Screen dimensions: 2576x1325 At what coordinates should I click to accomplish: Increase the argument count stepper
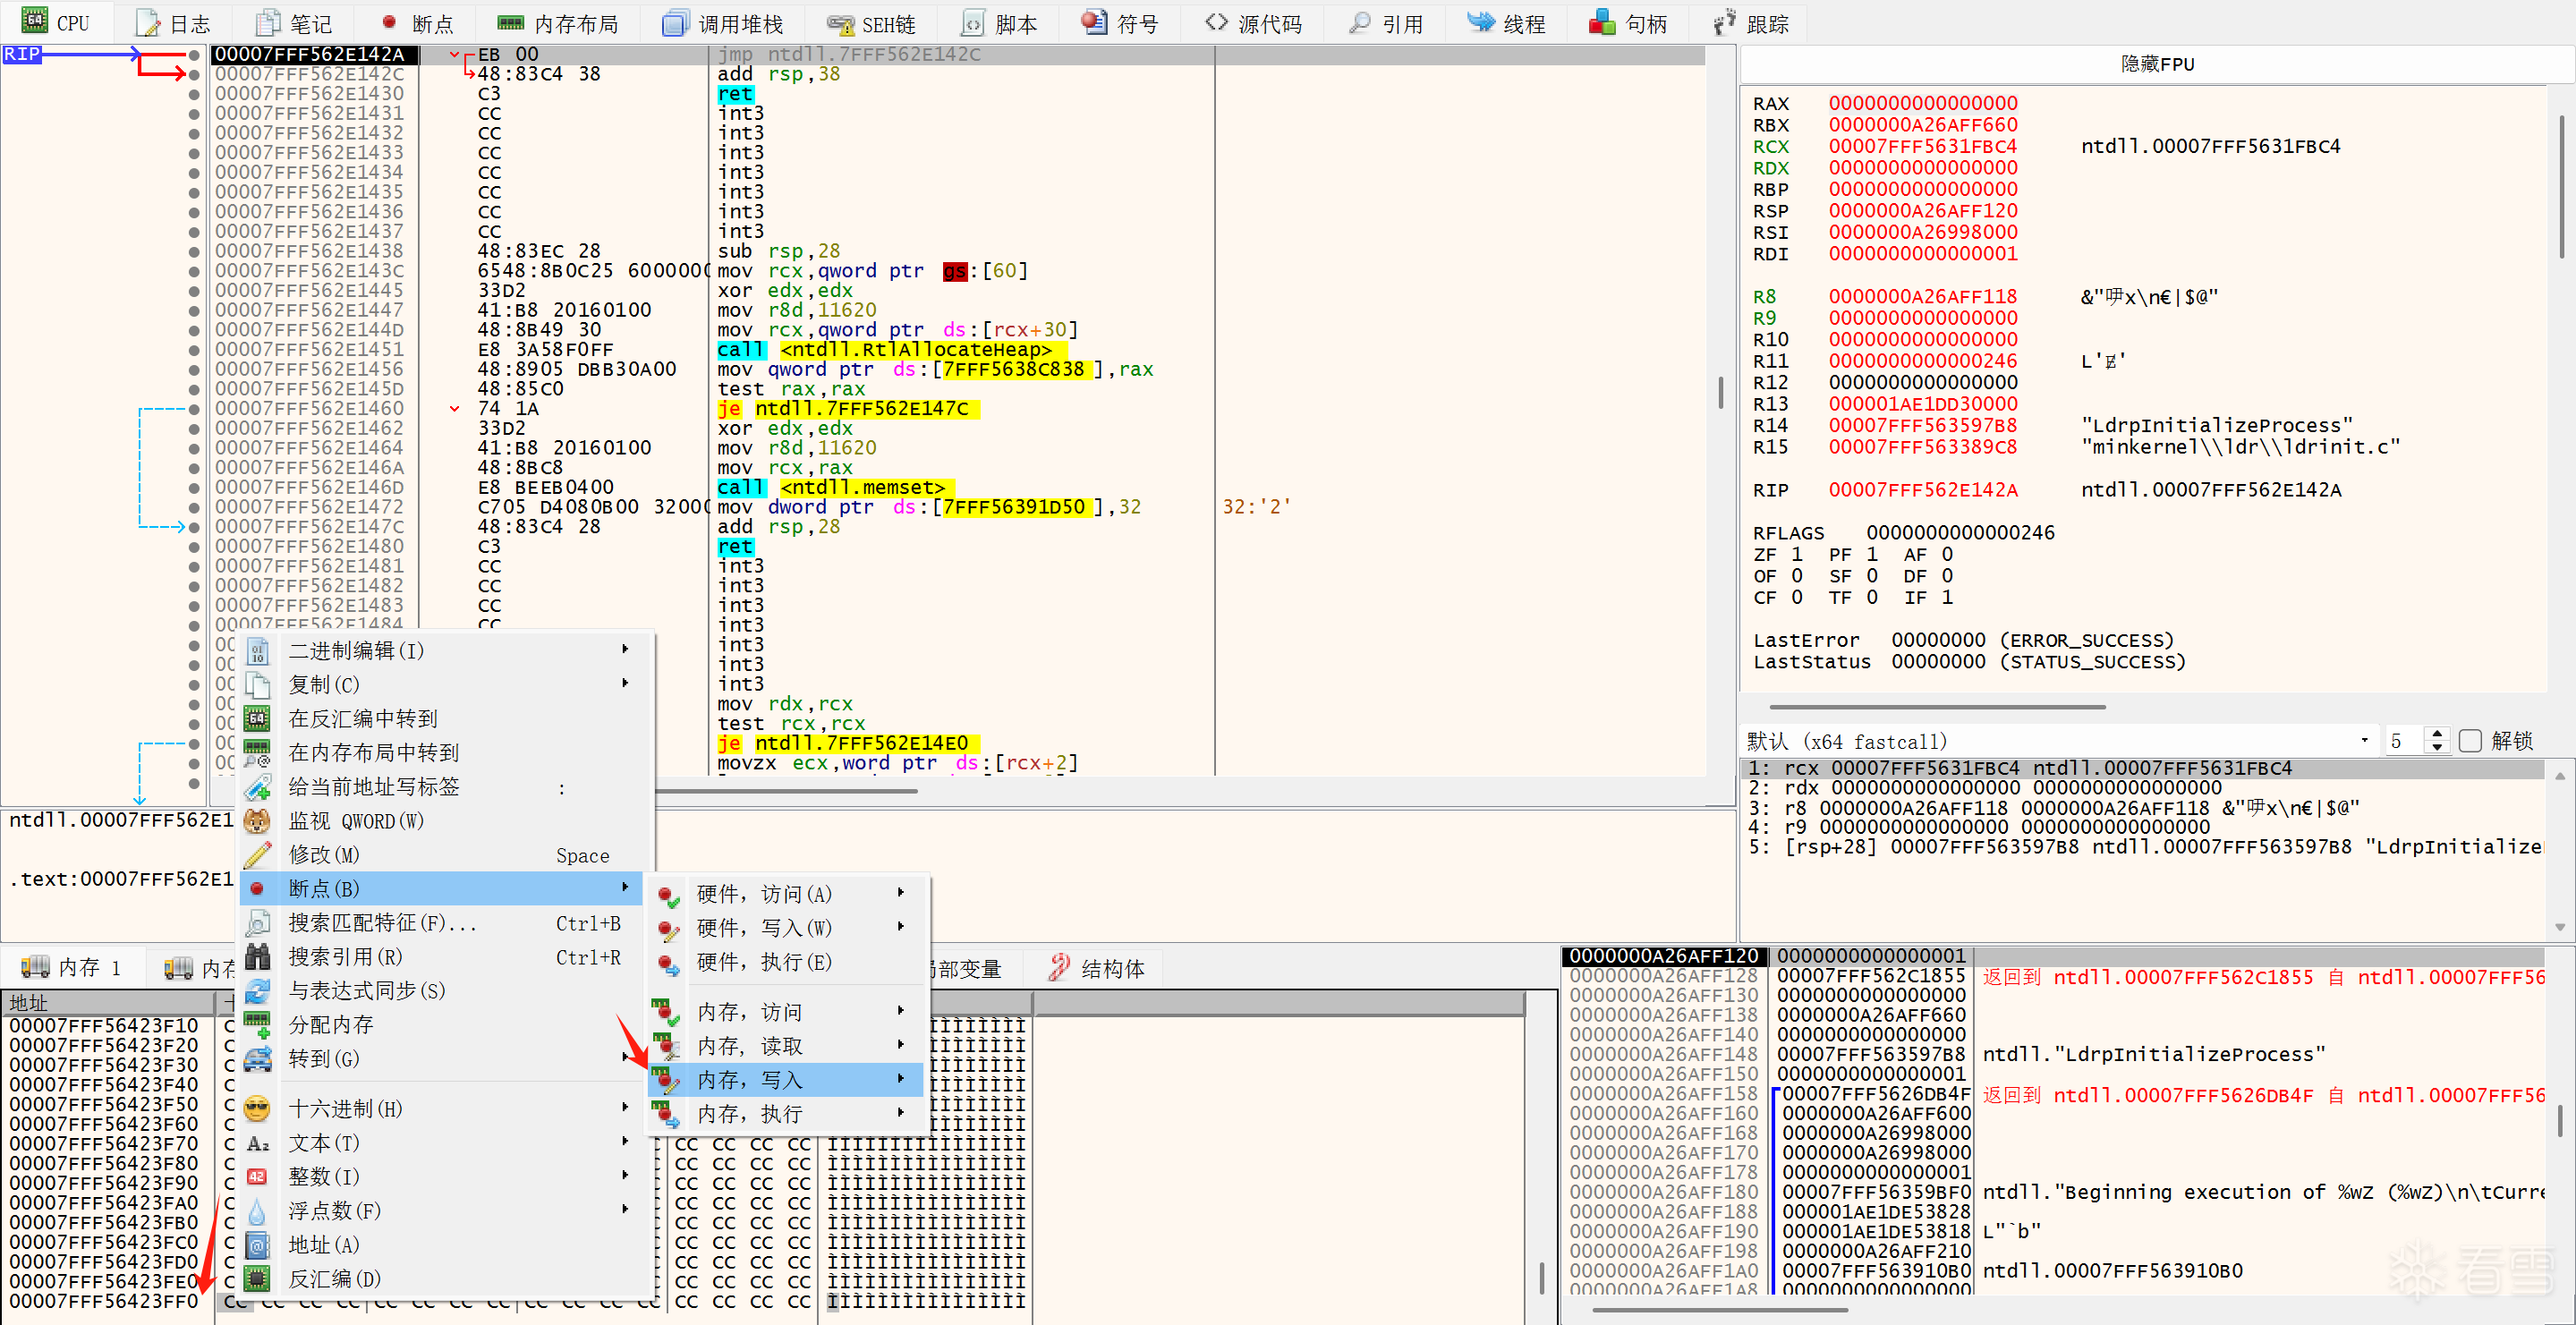point(2437,734)
